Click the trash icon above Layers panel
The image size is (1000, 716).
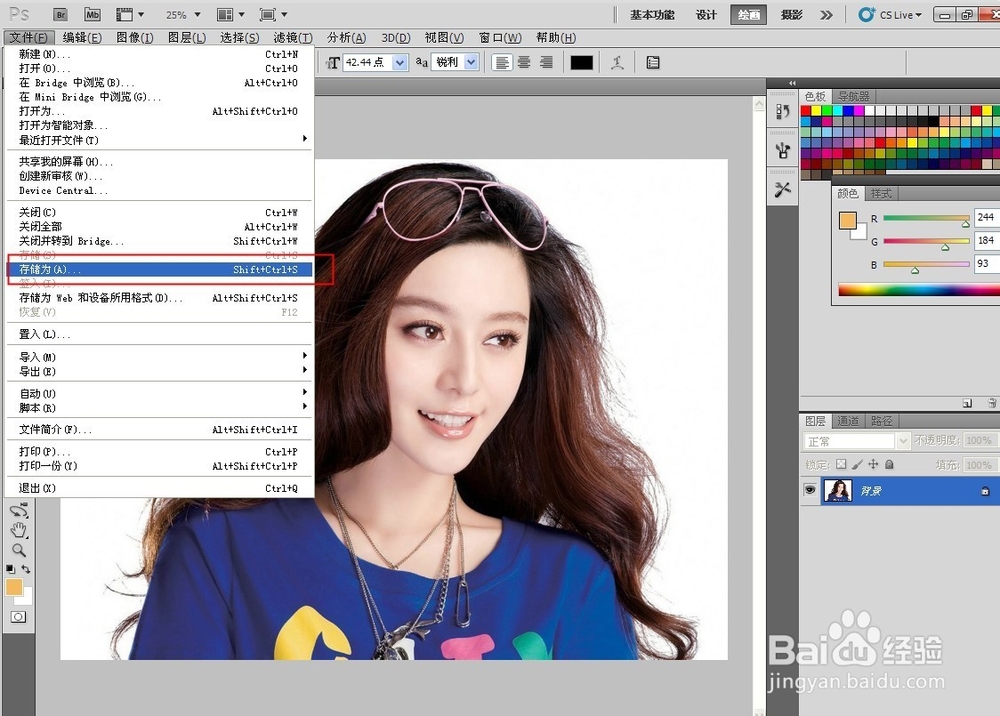click(x=992, y=403)
